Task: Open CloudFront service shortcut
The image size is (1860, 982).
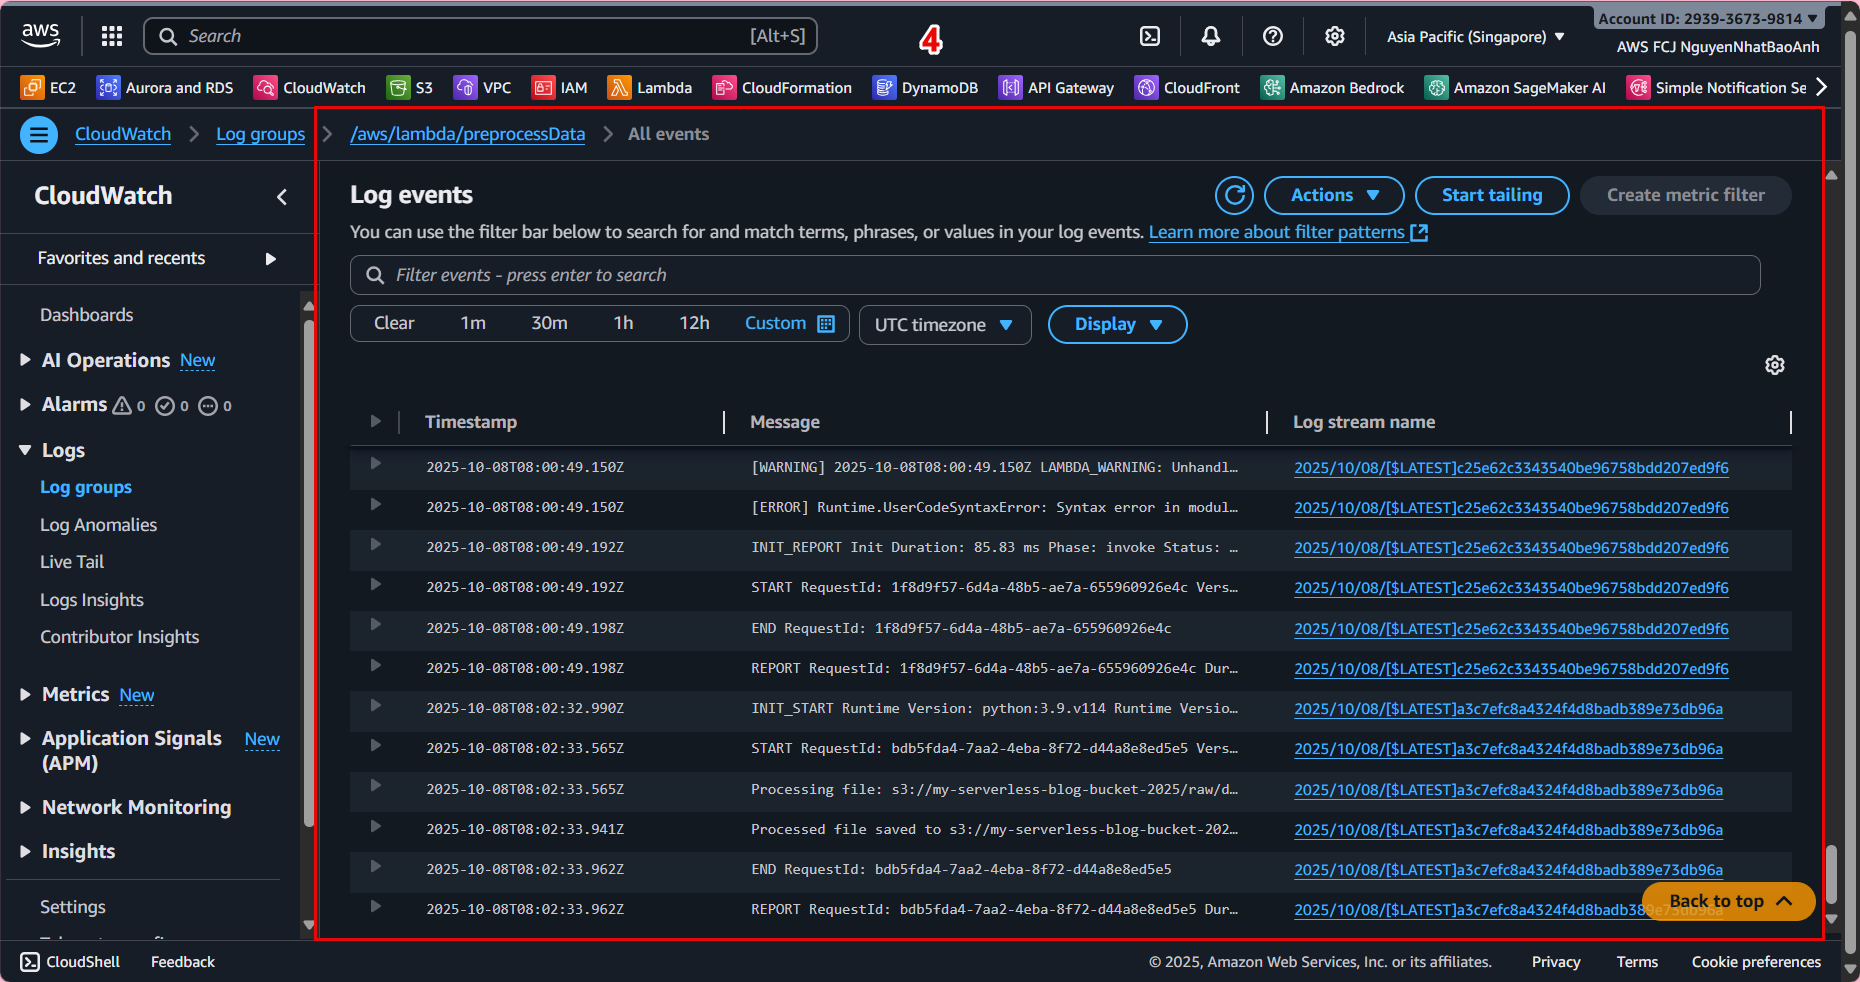Action: point(1187,88)
